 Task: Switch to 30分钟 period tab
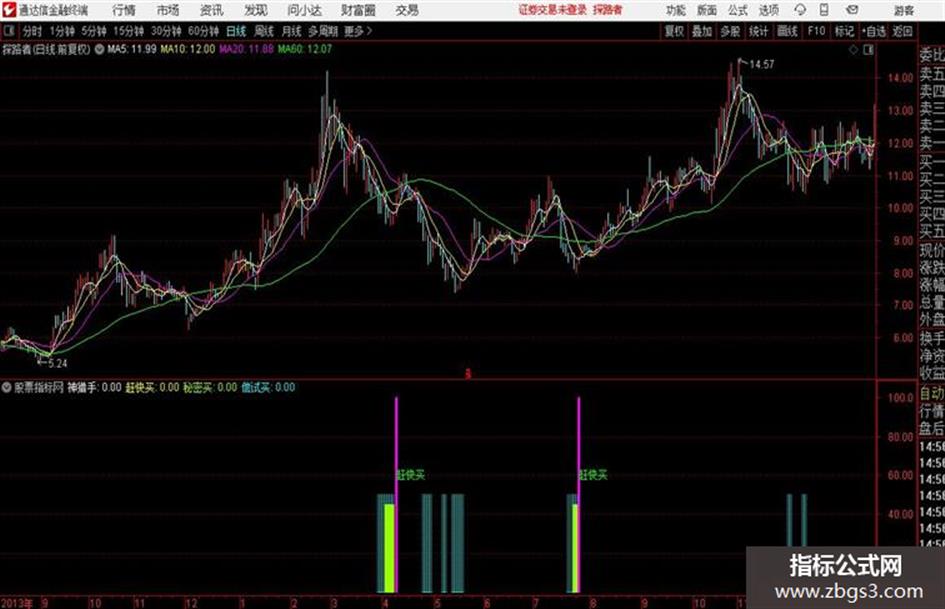[x=166, y=31]
